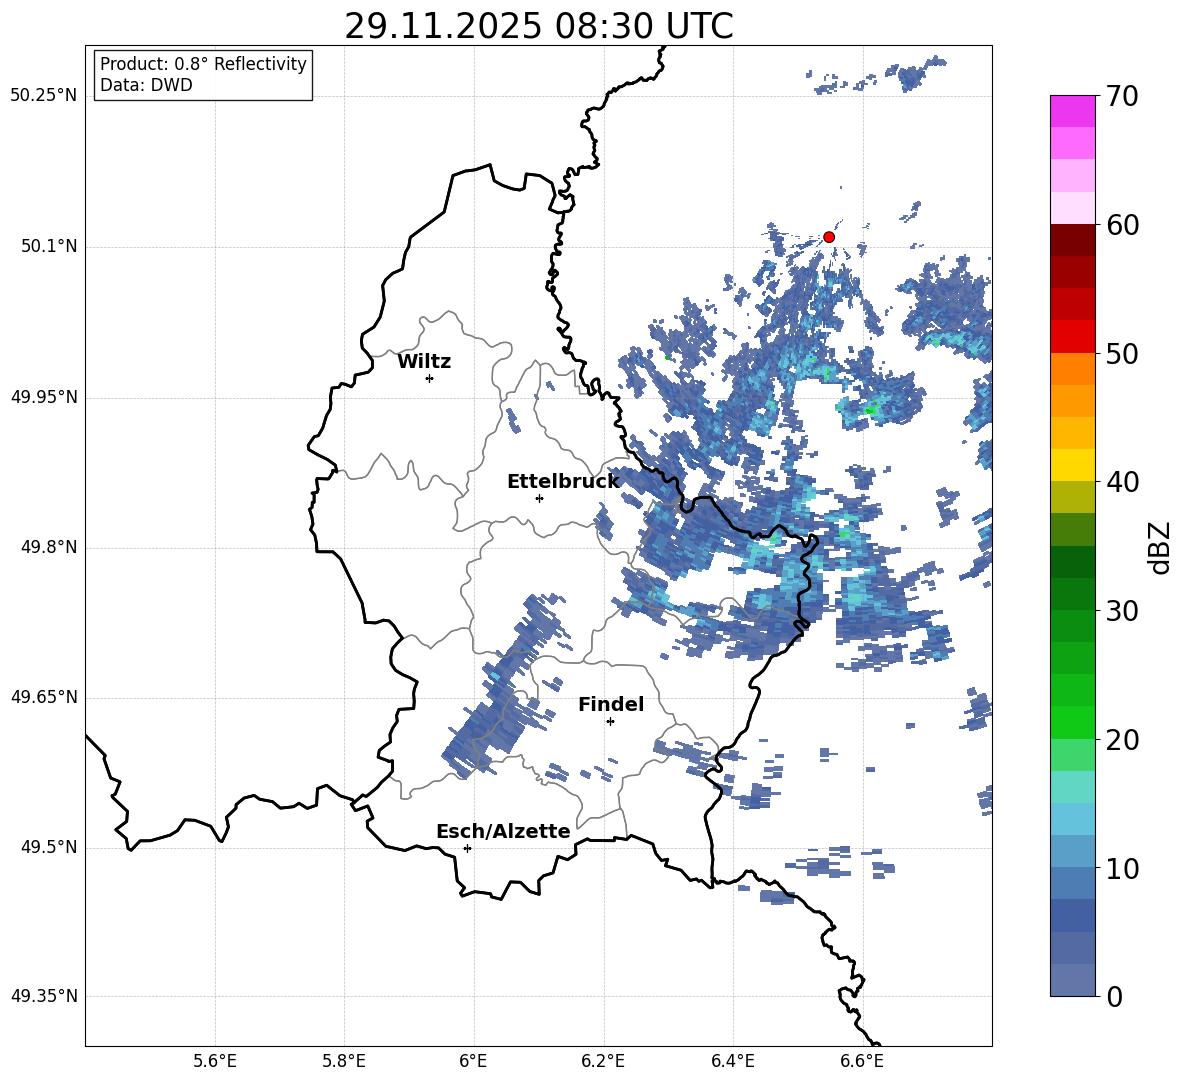1184x1081 pixels.
Task: Click the Ettelbruck city label
Action: 563,482
